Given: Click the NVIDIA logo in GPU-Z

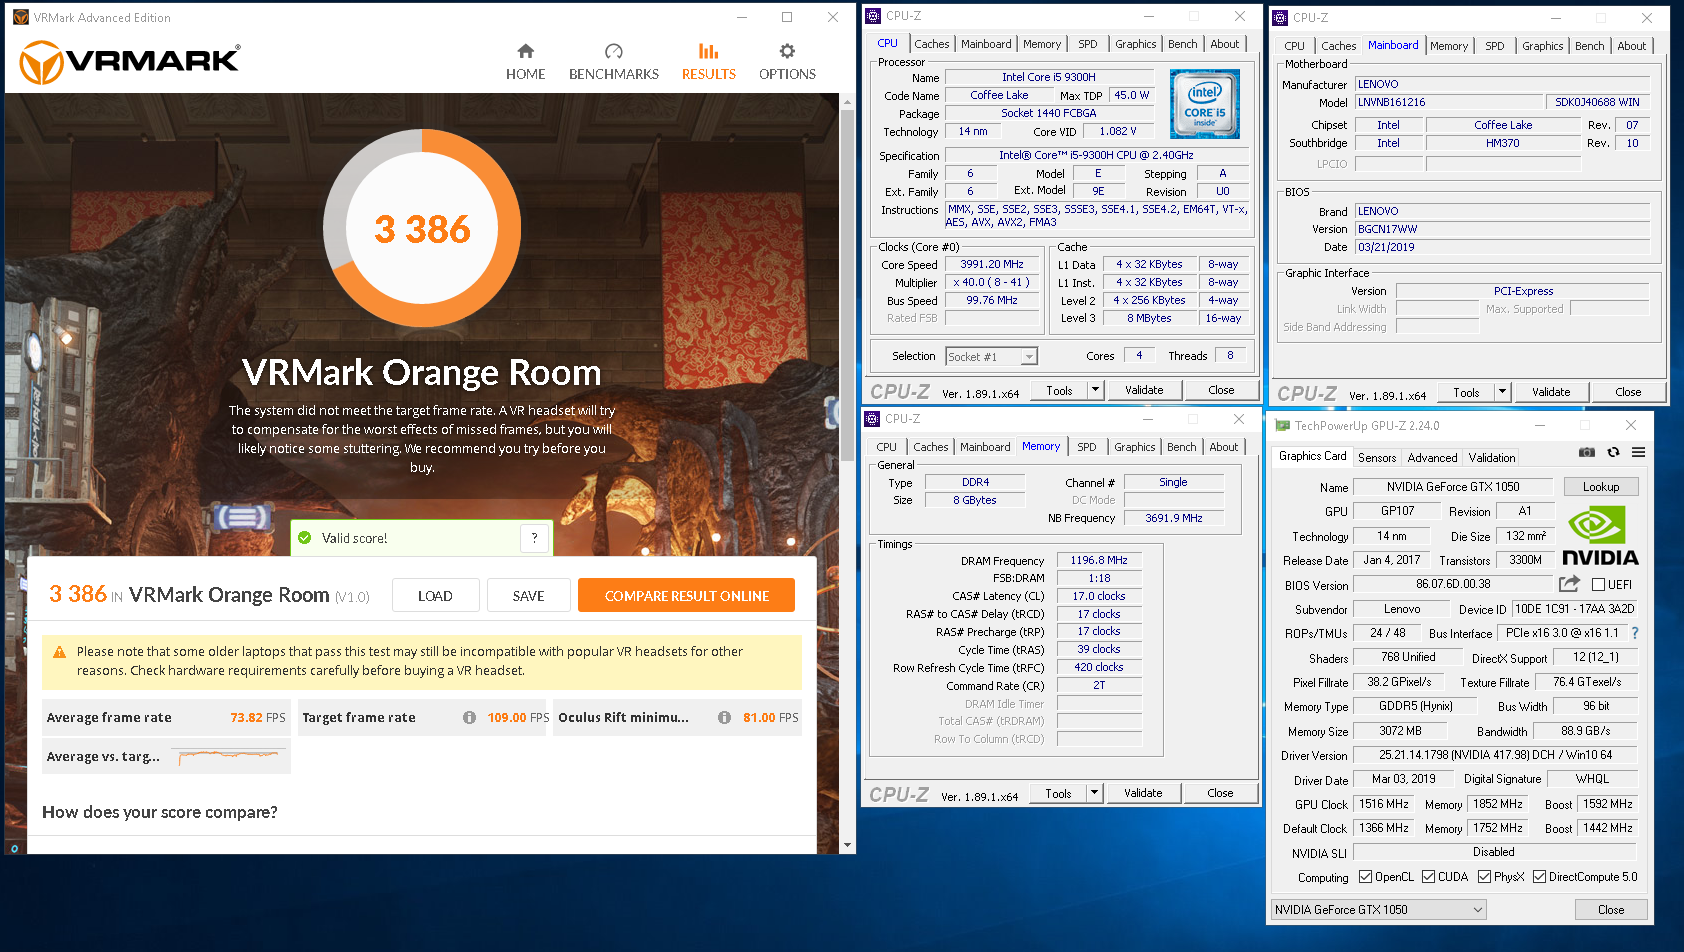Looking at the screenshot, I should [x=1599, y=536].
